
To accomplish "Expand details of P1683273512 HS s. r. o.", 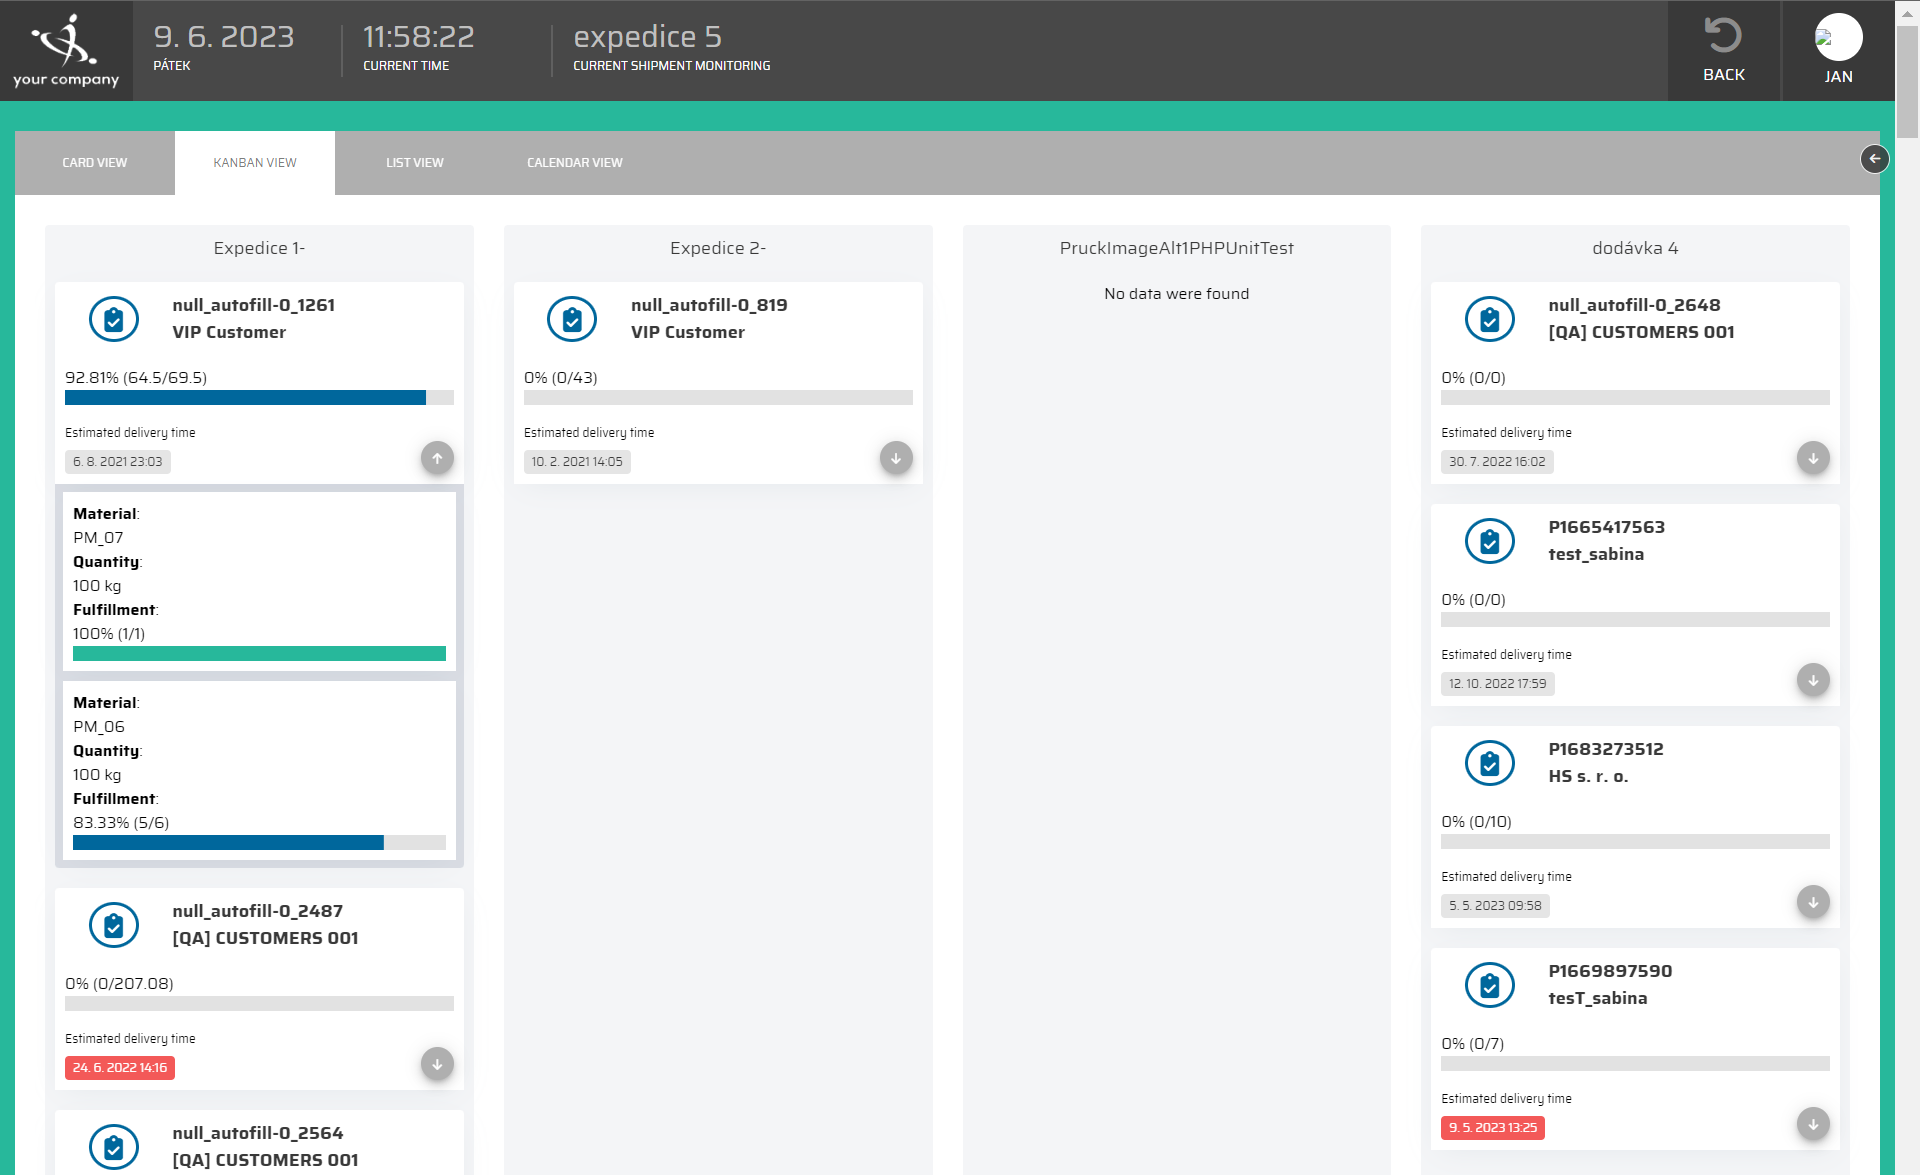I will (x=1813, y=902).
